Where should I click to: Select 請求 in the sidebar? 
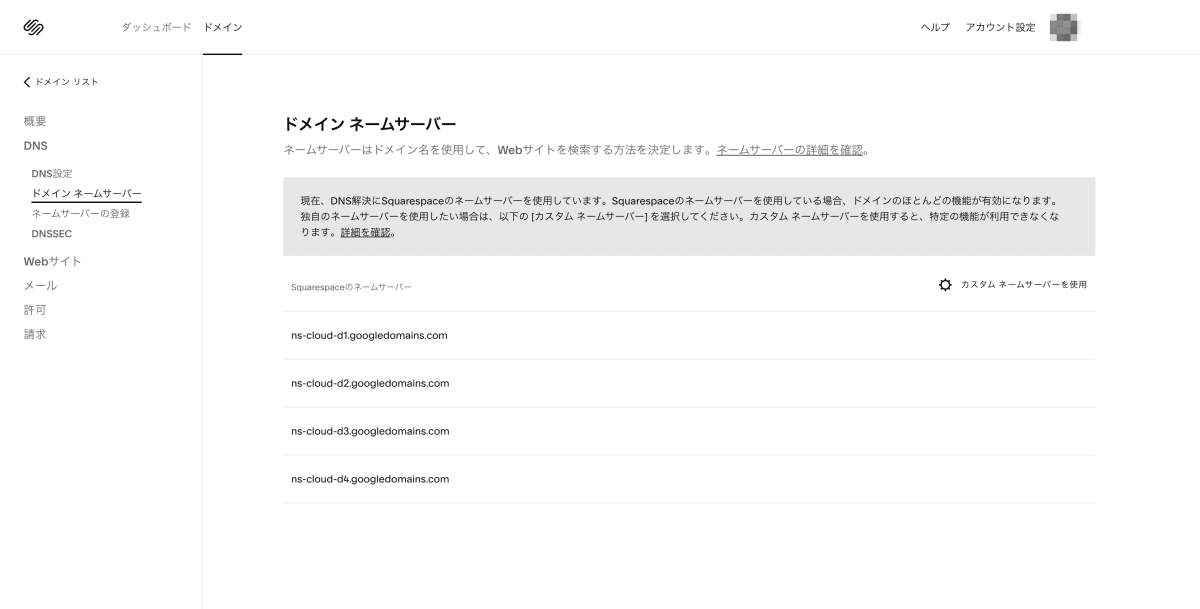coord(35,334)
